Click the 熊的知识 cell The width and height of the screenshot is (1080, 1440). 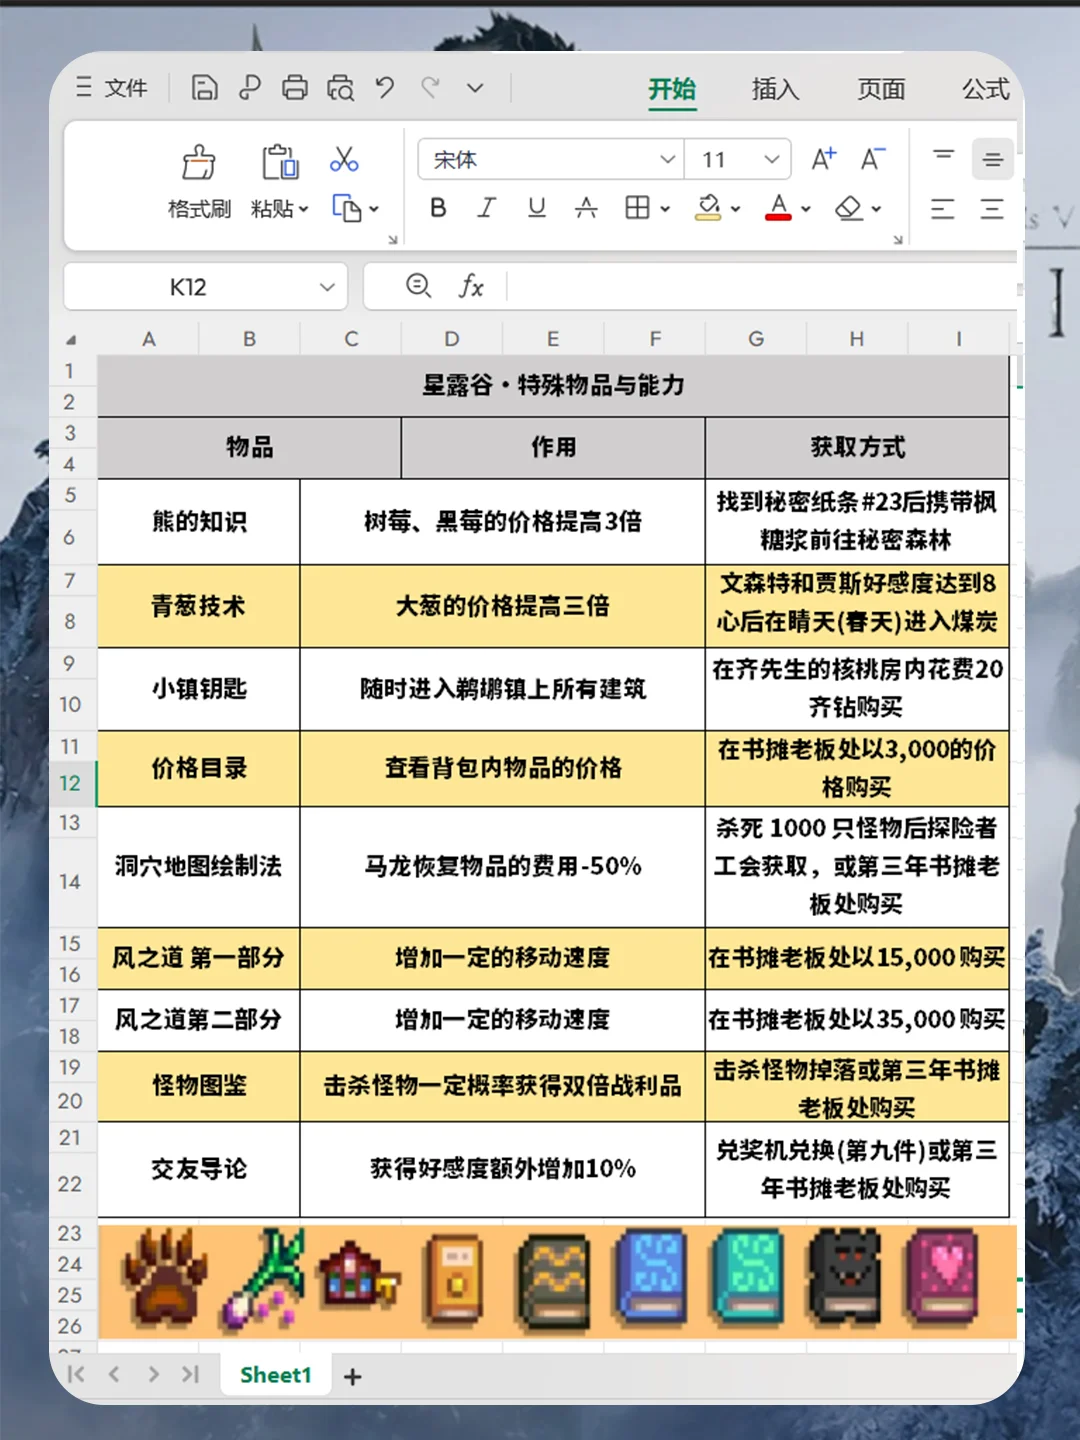pyautogui.click(x=199, y=521)
